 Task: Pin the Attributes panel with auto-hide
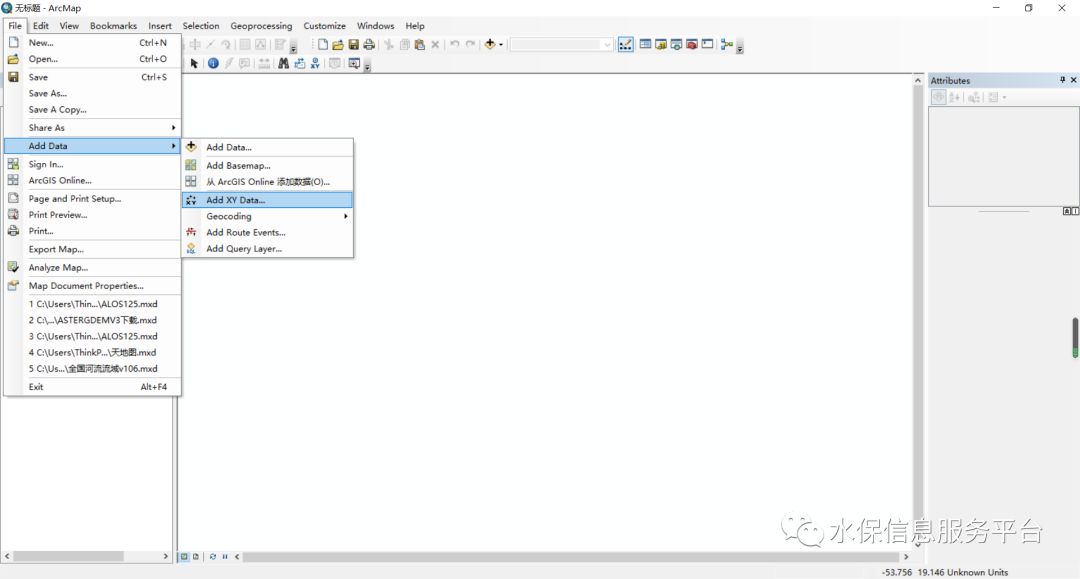point(1062,80)
